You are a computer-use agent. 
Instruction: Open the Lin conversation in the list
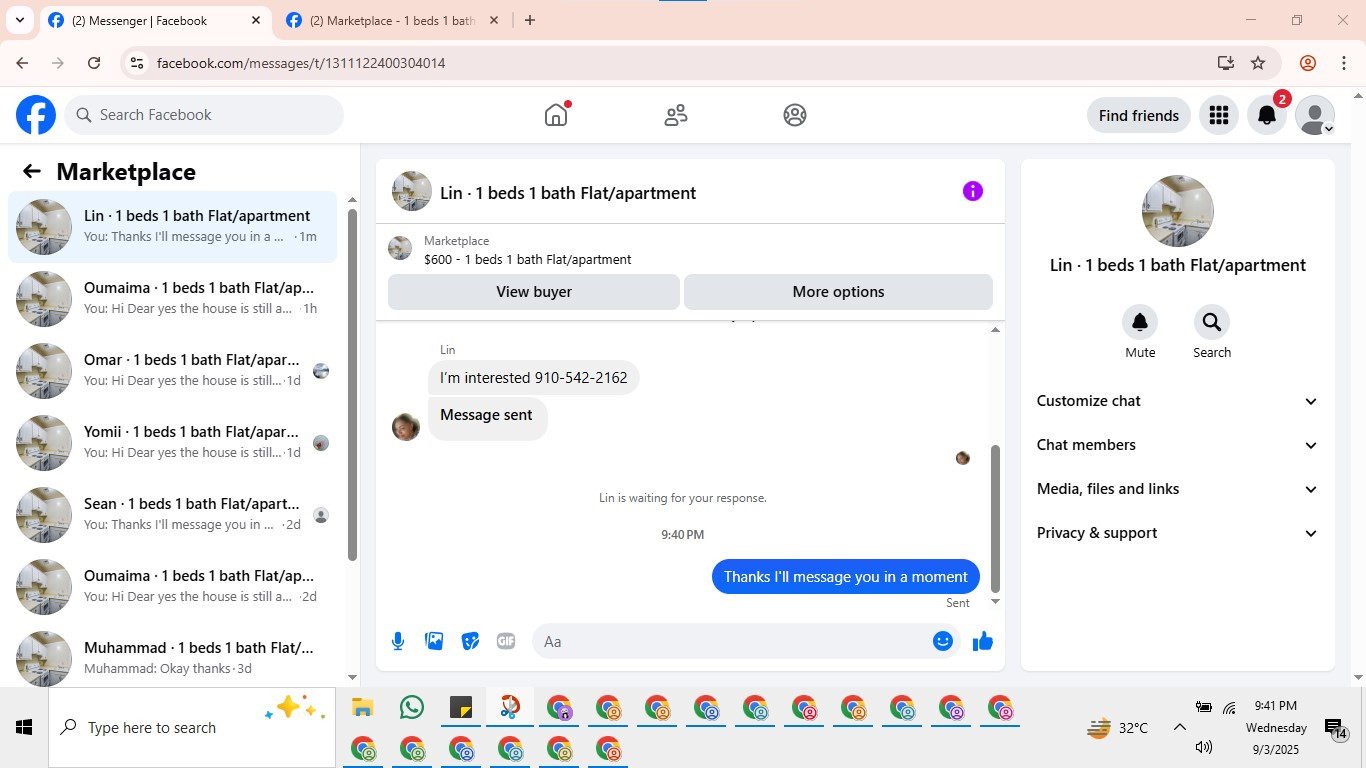pyautogui.click(x=172, y=227)
